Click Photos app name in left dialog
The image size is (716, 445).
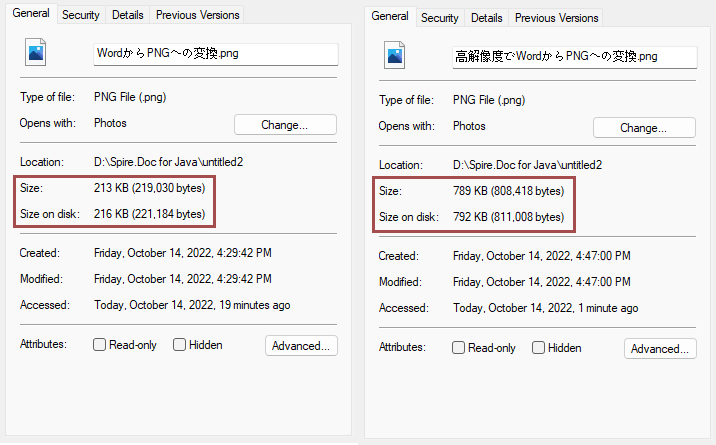pos(110,123)
